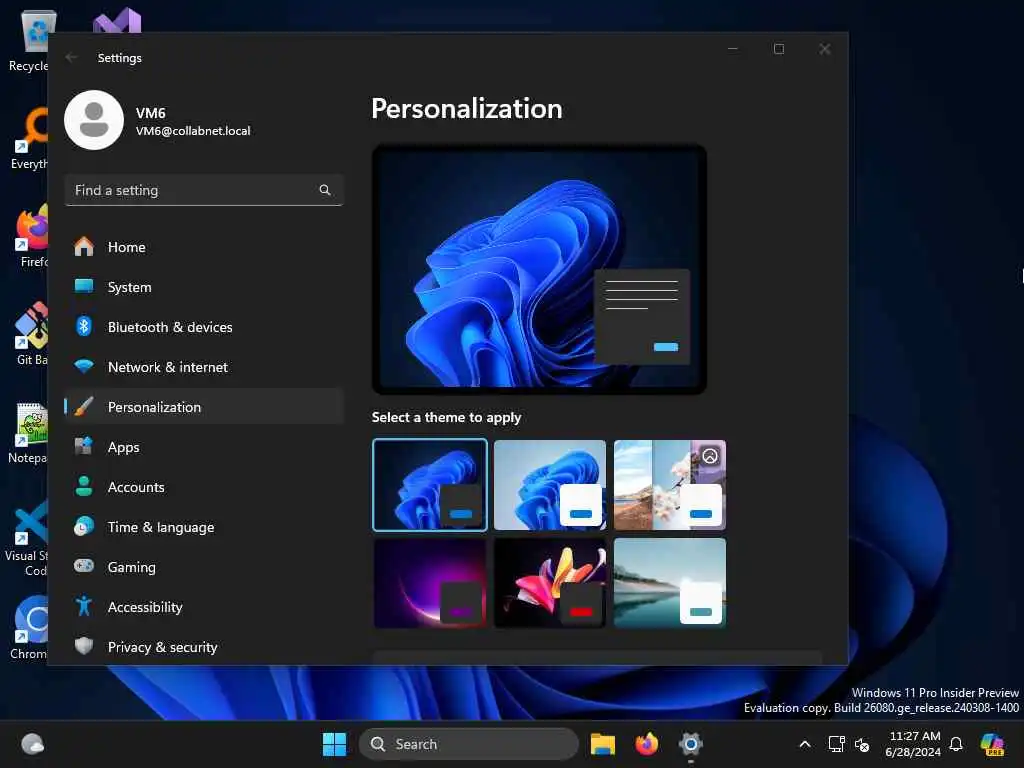Open Privacy & security settings
The image size is (1024, 768).
(x=204, y=647)
